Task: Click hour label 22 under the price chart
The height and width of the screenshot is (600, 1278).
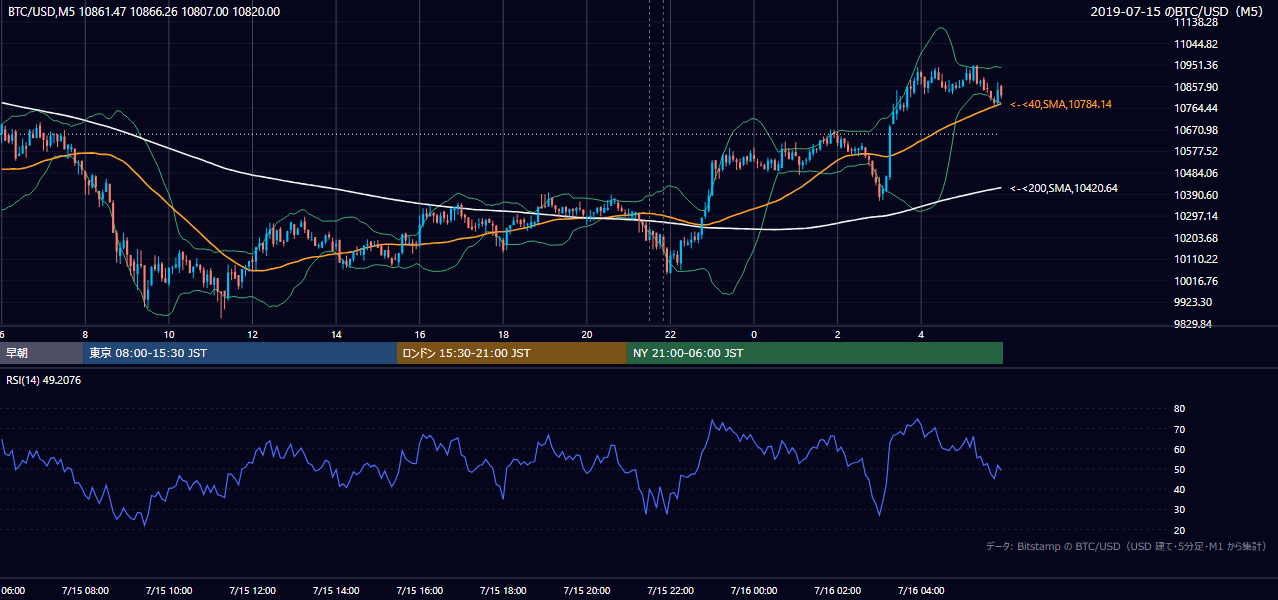Action: pyautogui.click(x=671, y=334)
